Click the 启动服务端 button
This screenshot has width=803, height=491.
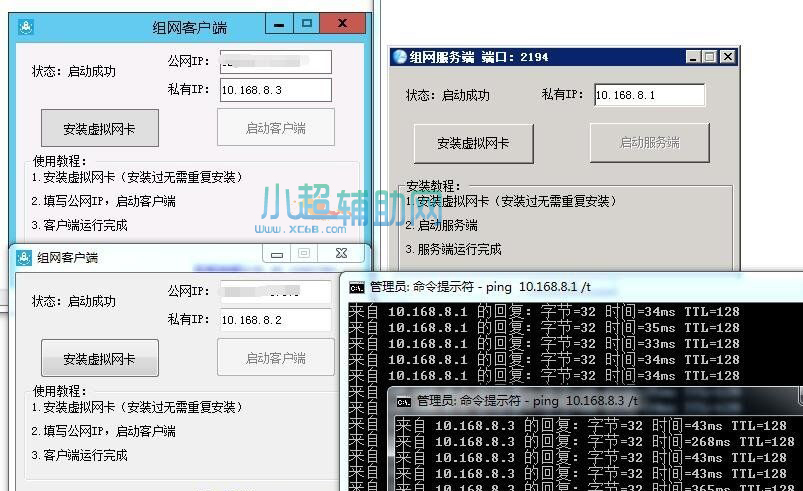(x=650, y=143)
